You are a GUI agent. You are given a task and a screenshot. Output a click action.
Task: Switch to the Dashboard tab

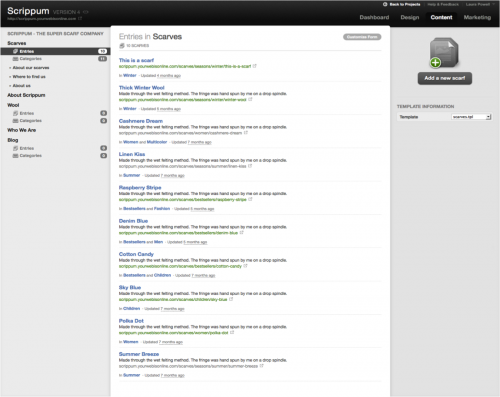(374, 17)
